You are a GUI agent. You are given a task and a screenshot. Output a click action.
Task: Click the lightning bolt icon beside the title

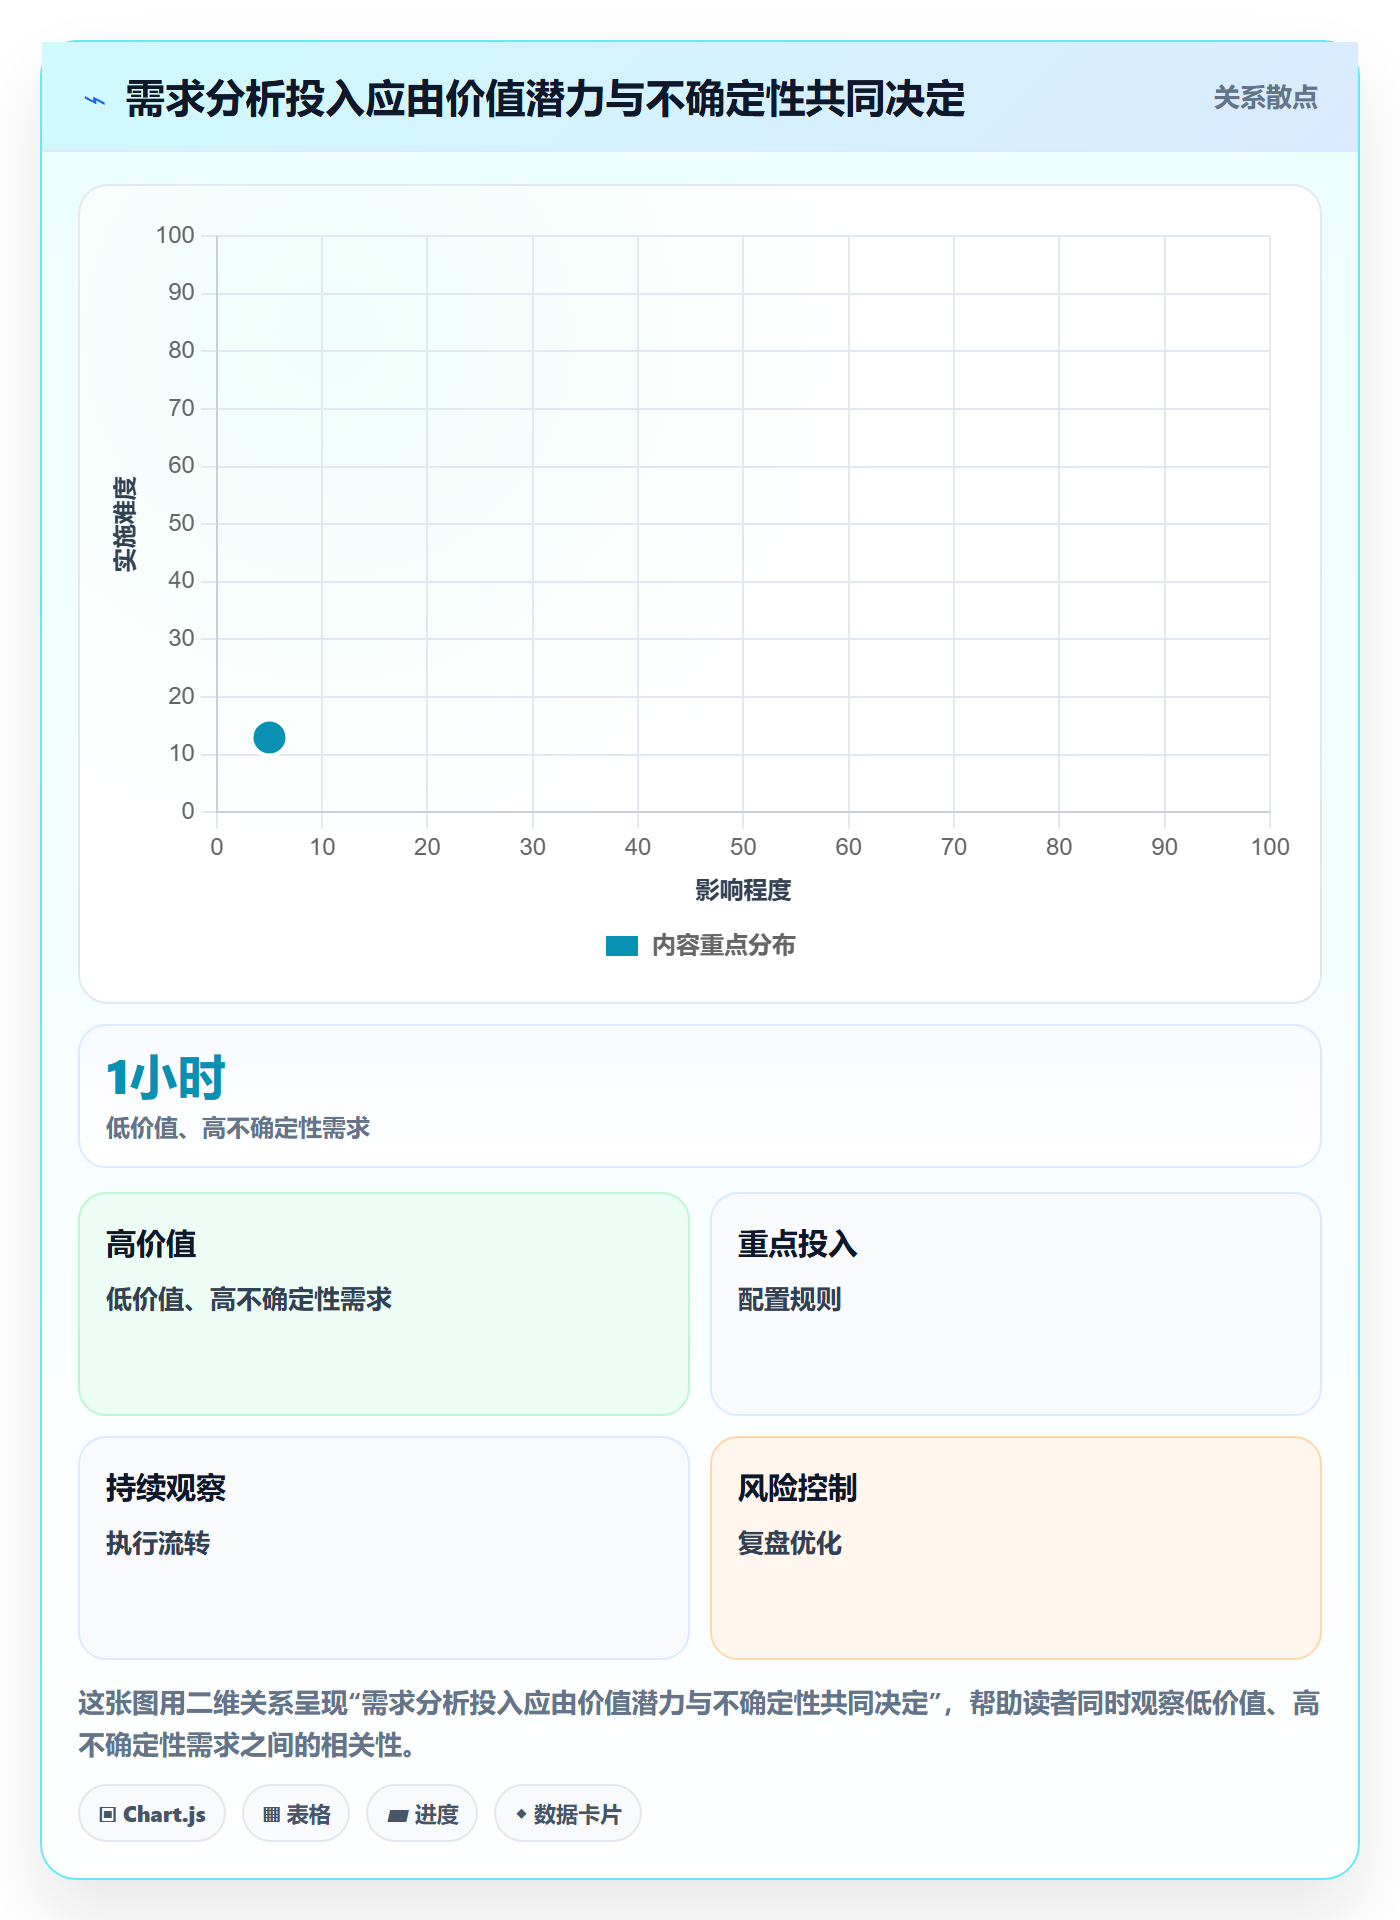(x=95, y=100)
